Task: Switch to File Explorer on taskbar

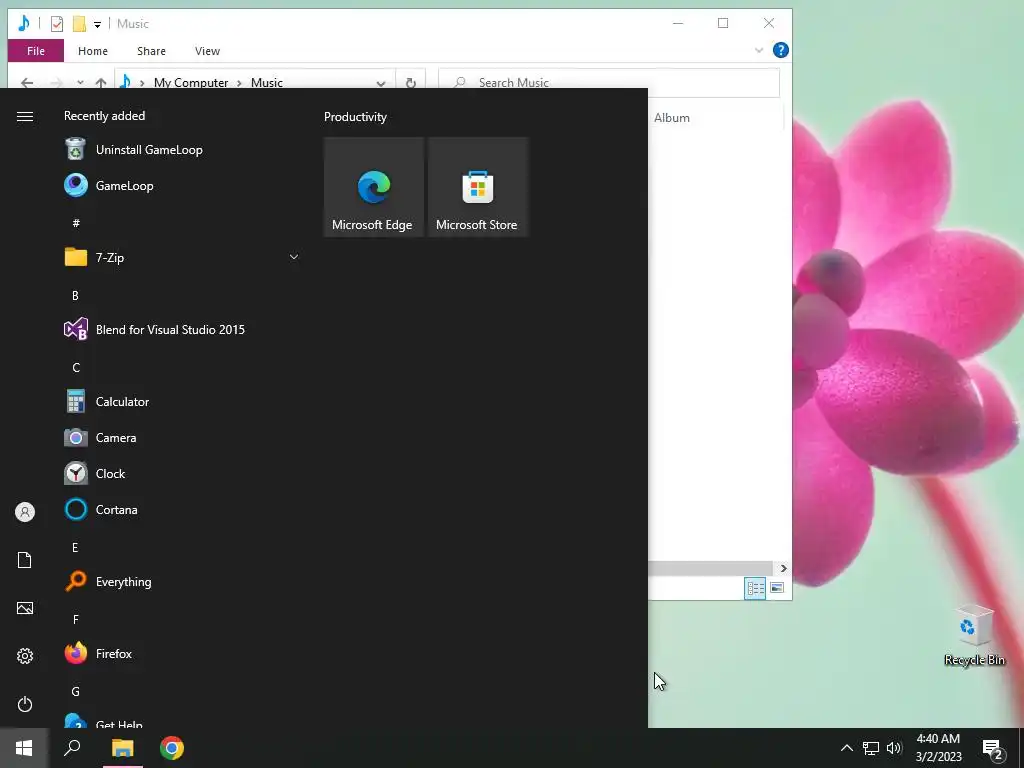Action: click(123, 748)
